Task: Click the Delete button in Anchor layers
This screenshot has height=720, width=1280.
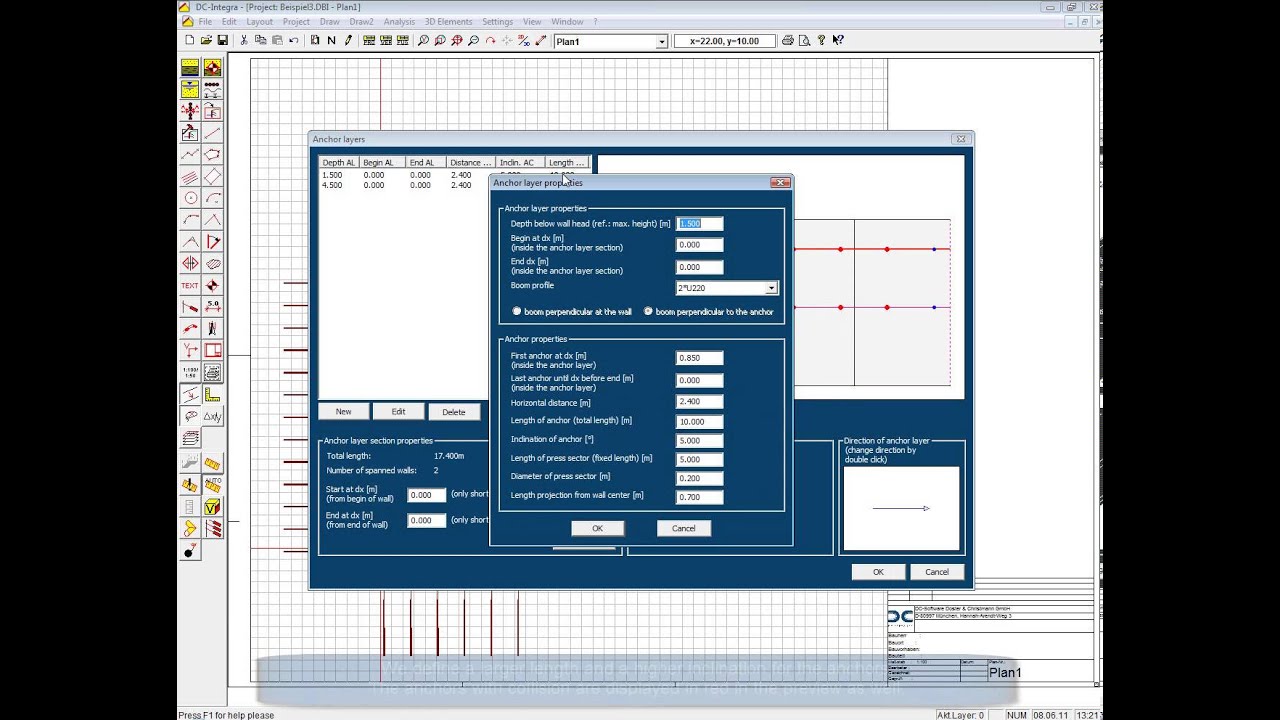Action: point(454,412)
